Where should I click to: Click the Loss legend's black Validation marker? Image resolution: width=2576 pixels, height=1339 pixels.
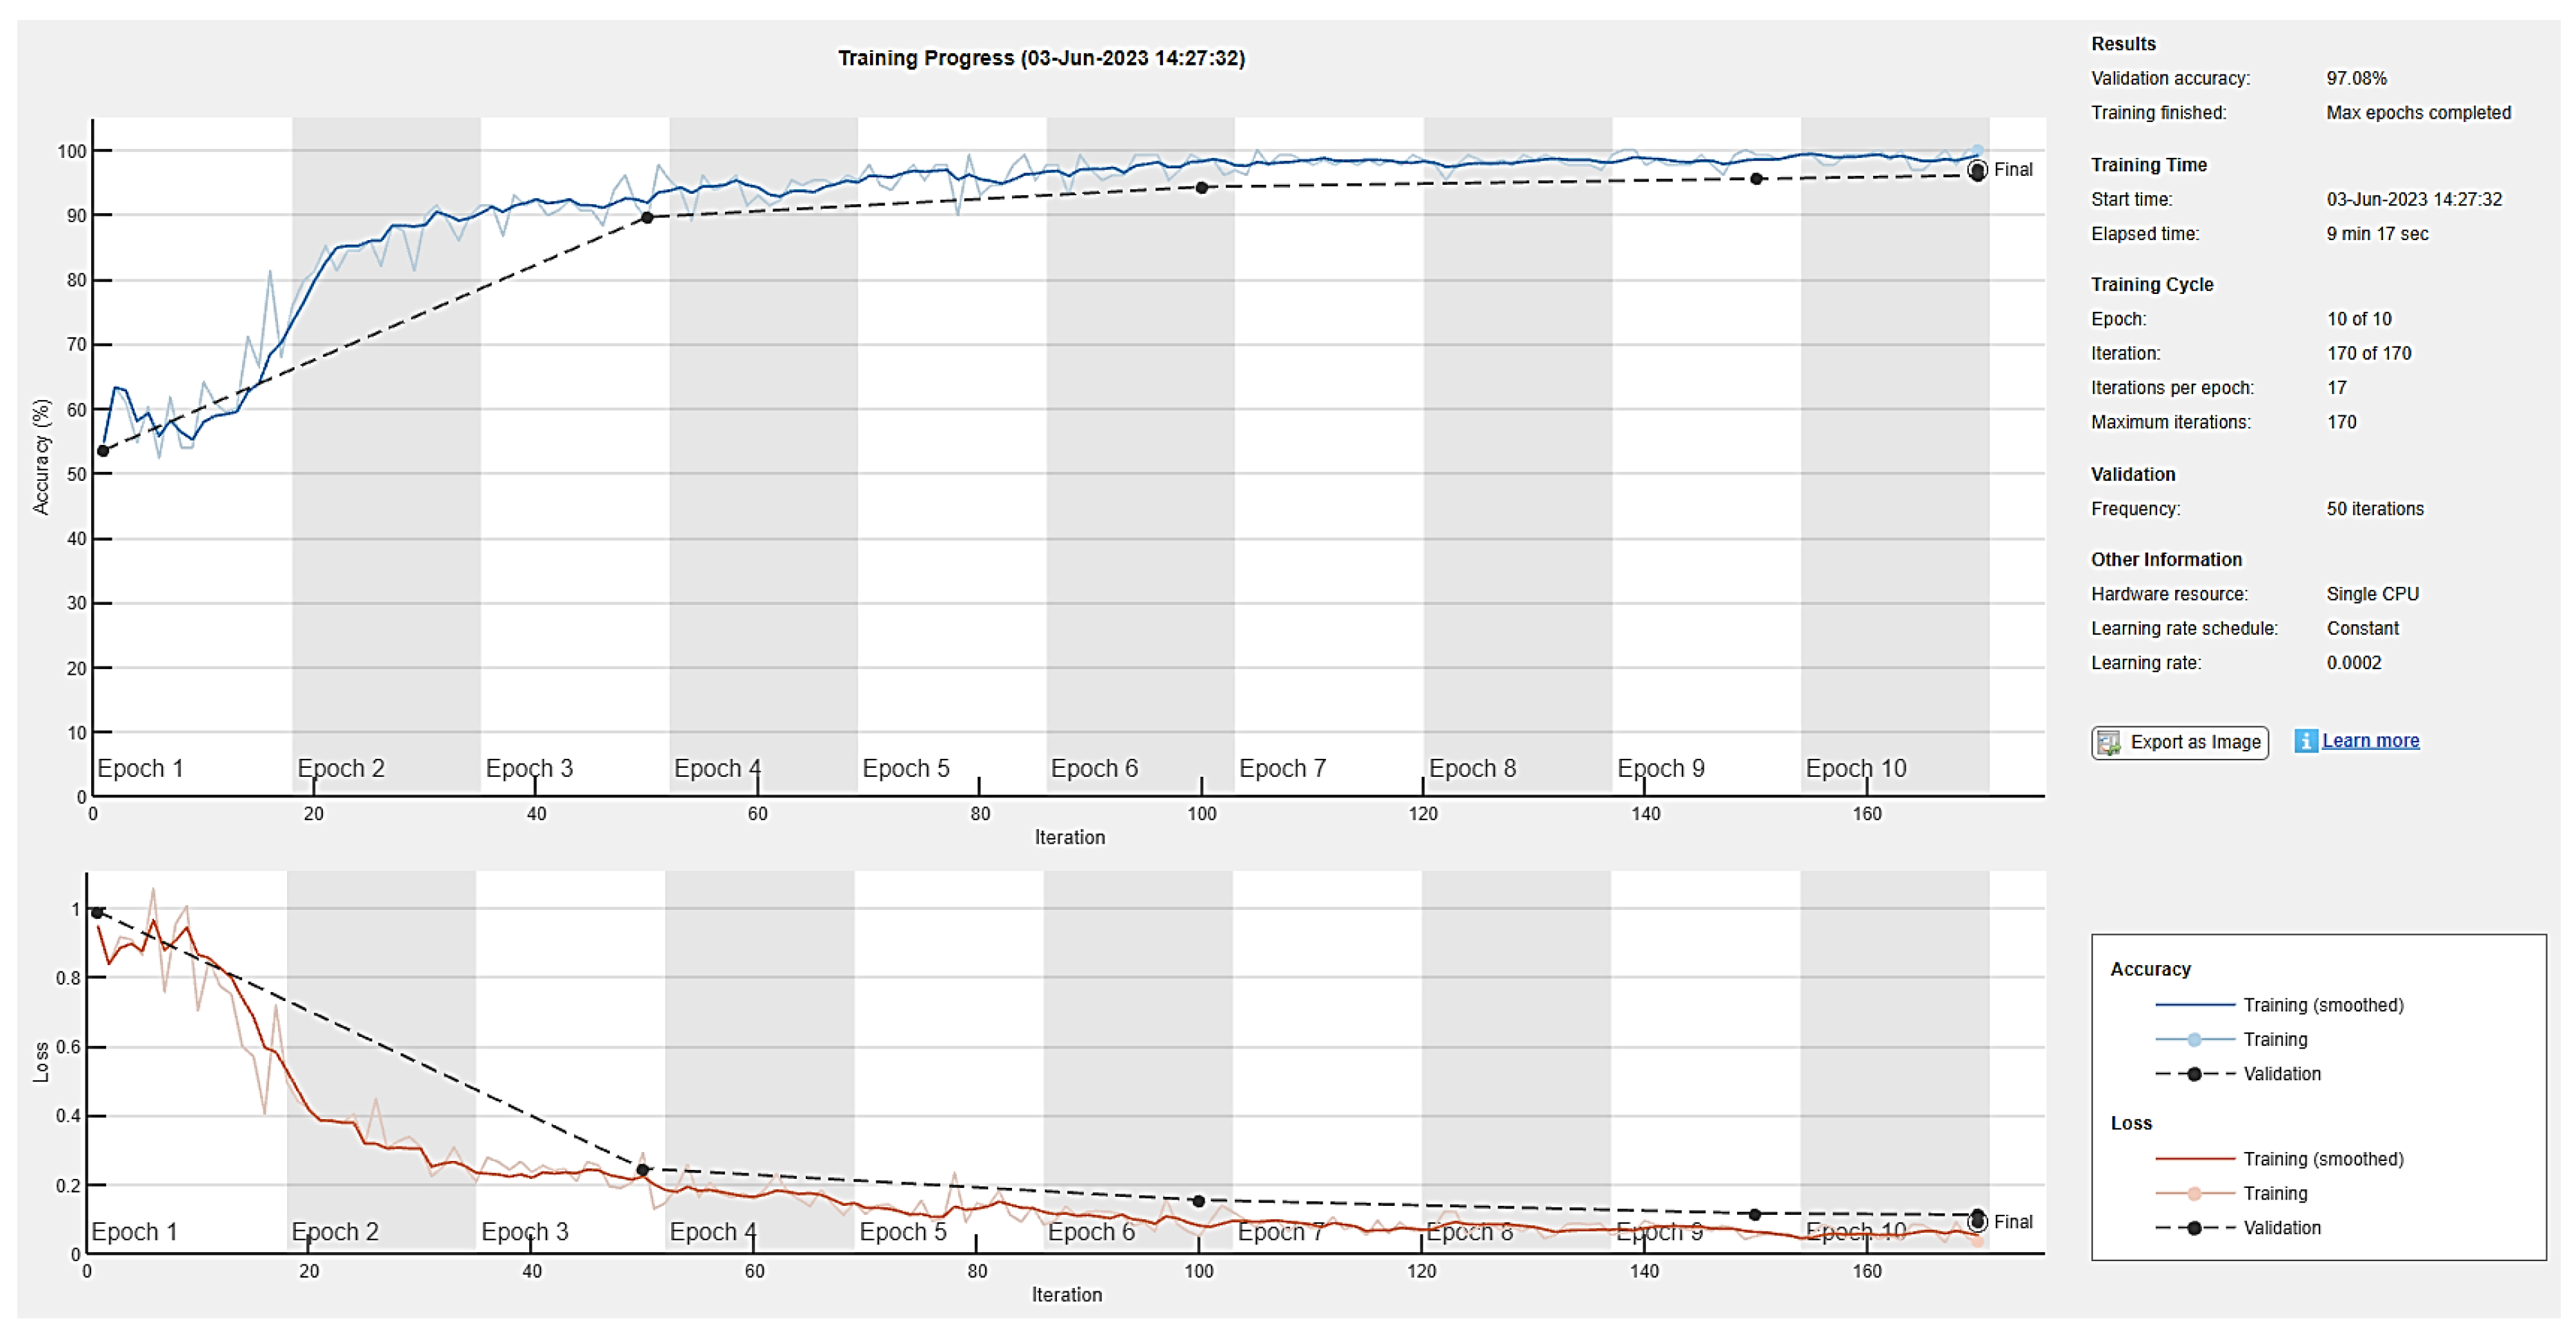point(2194,1228)
